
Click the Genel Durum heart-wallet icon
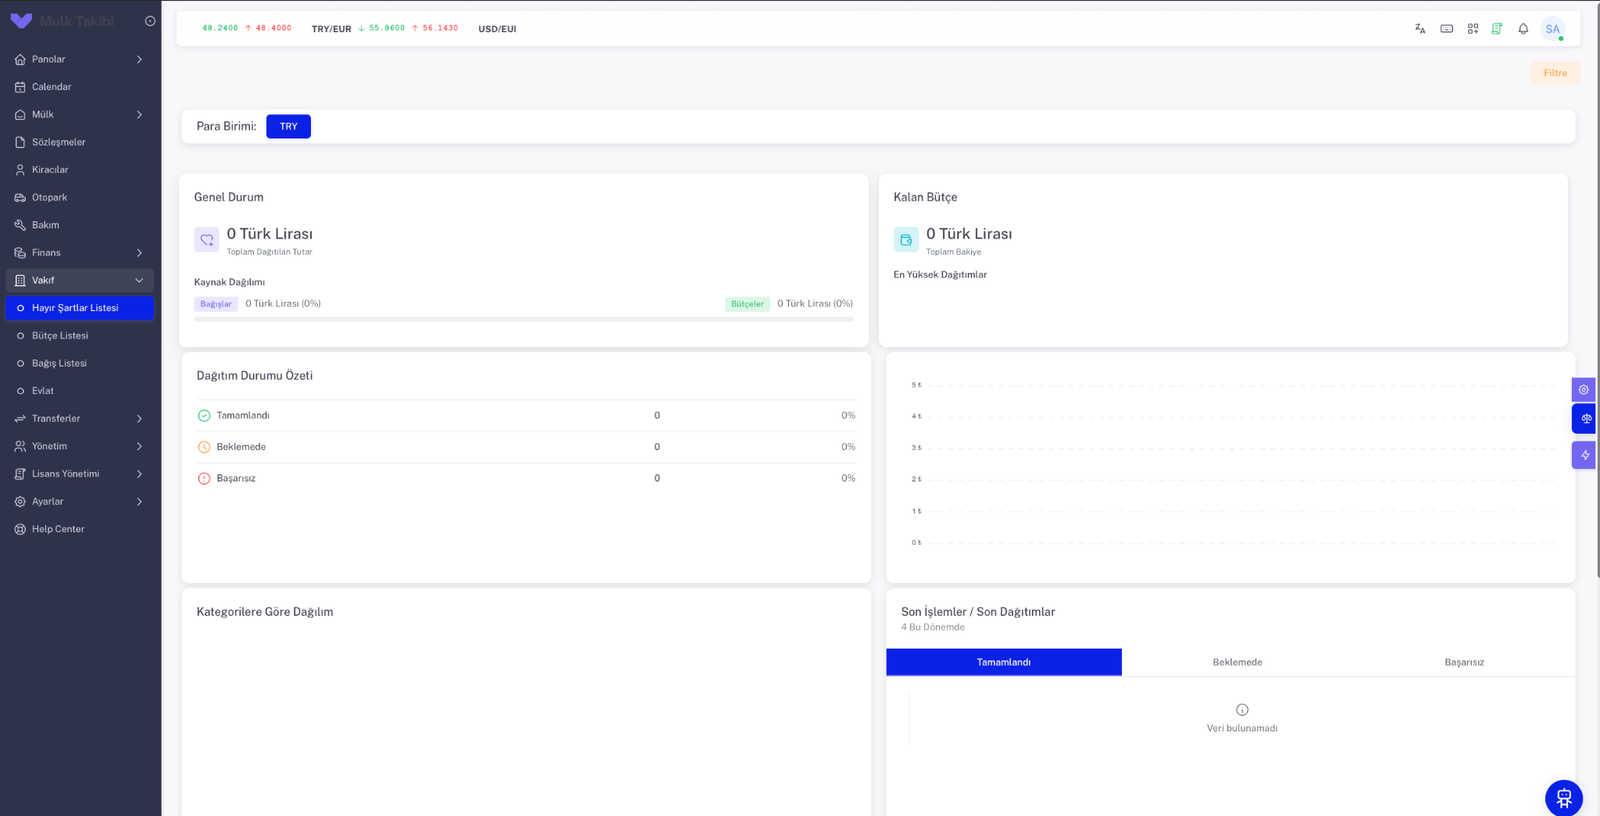point(207,240)
